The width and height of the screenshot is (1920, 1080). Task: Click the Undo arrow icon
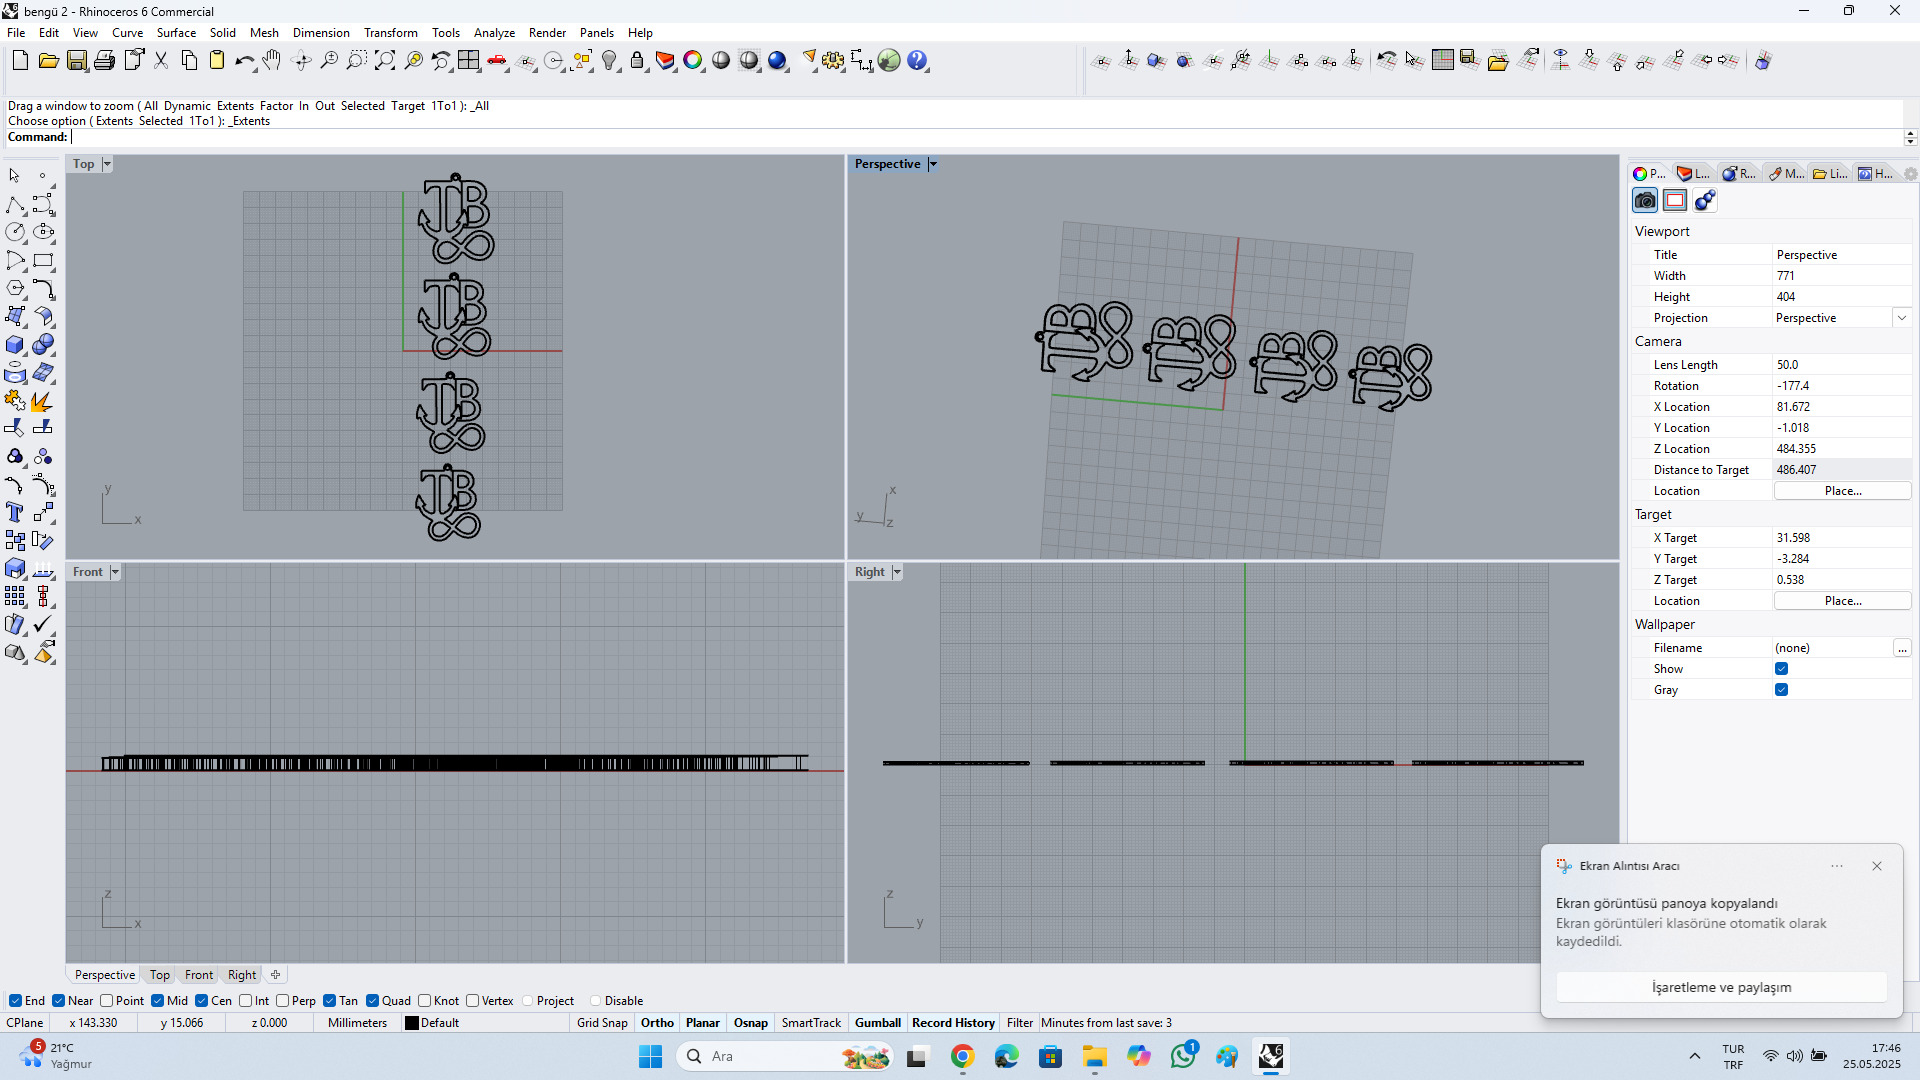(x=244, y=61)
